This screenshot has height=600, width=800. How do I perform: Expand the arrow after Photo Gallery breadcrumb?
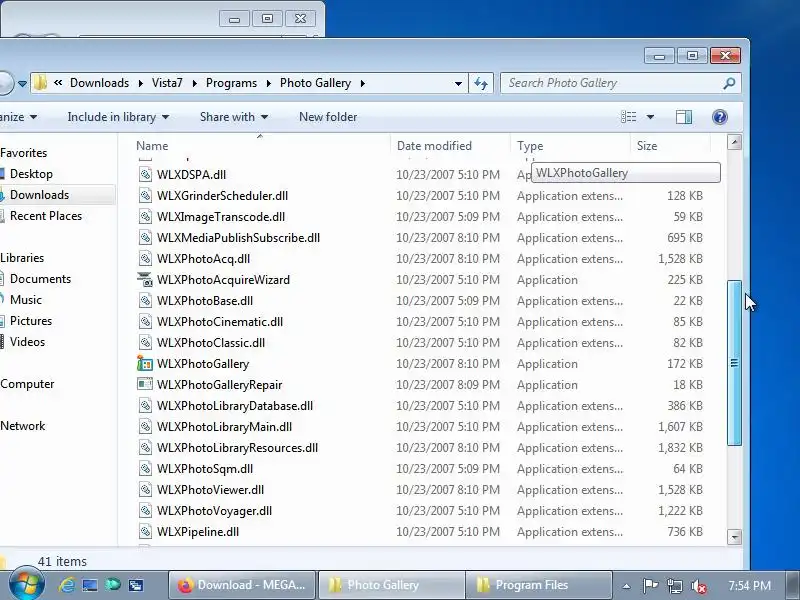point(362,83)
